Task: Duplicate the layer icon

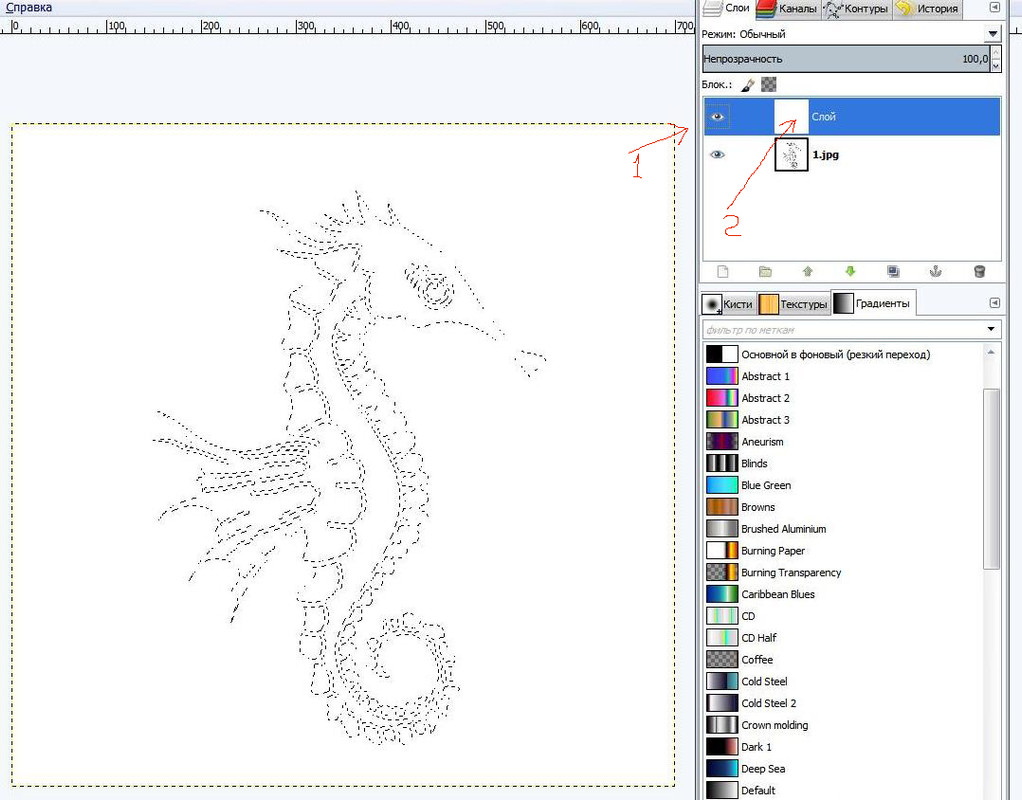Action: click(893, 271)
